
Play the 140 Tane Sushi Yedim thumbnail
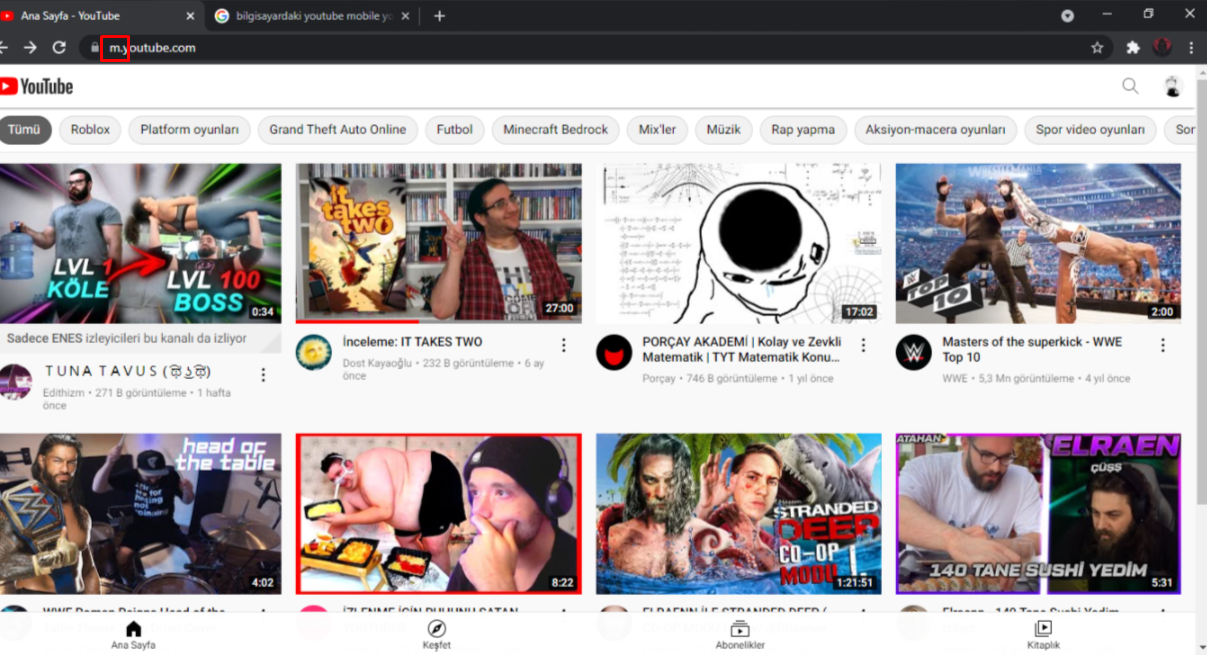(1038, 514)
